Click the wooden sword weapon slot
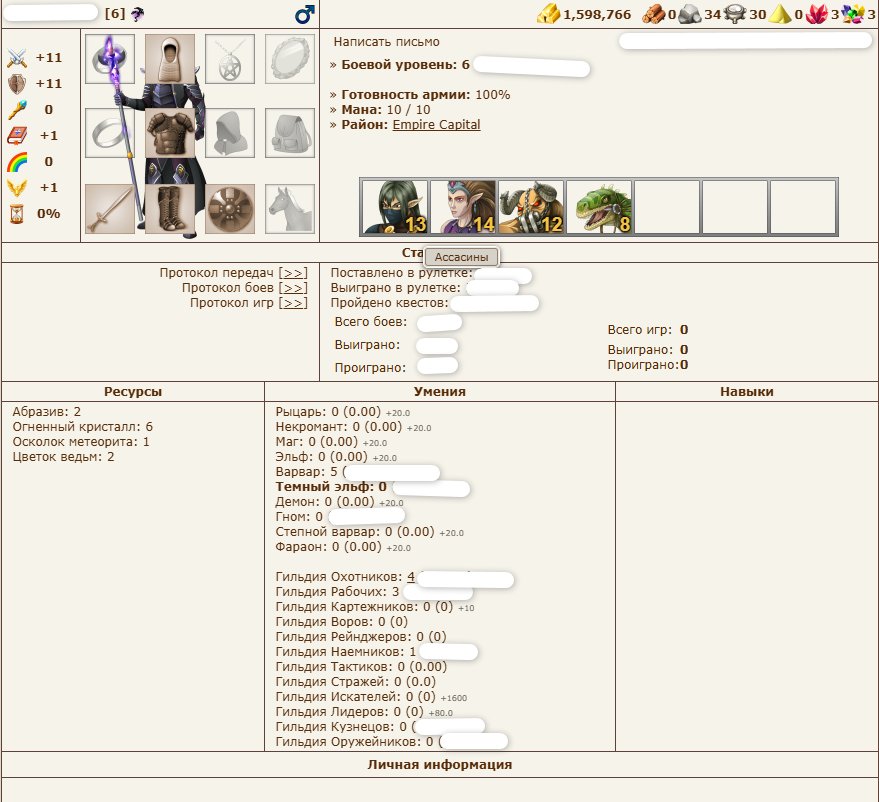The height and width of the screenshot is (802, 879). [109, 208]
